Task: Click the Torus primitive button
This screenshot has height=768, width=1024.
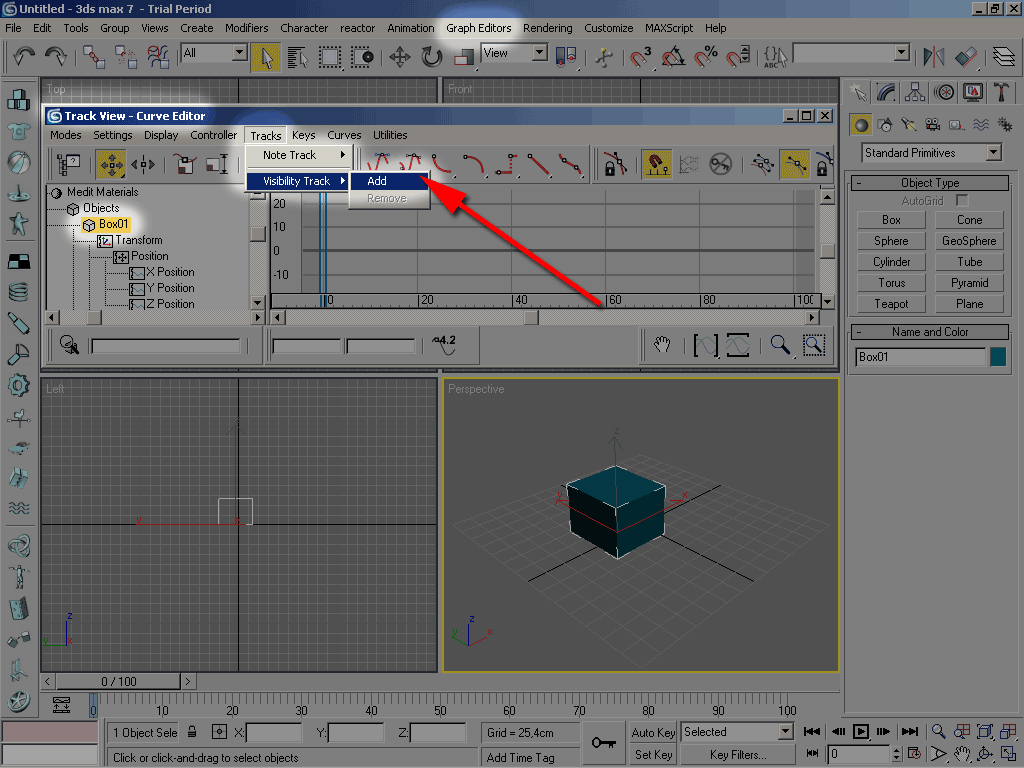Action: point(891,283)
